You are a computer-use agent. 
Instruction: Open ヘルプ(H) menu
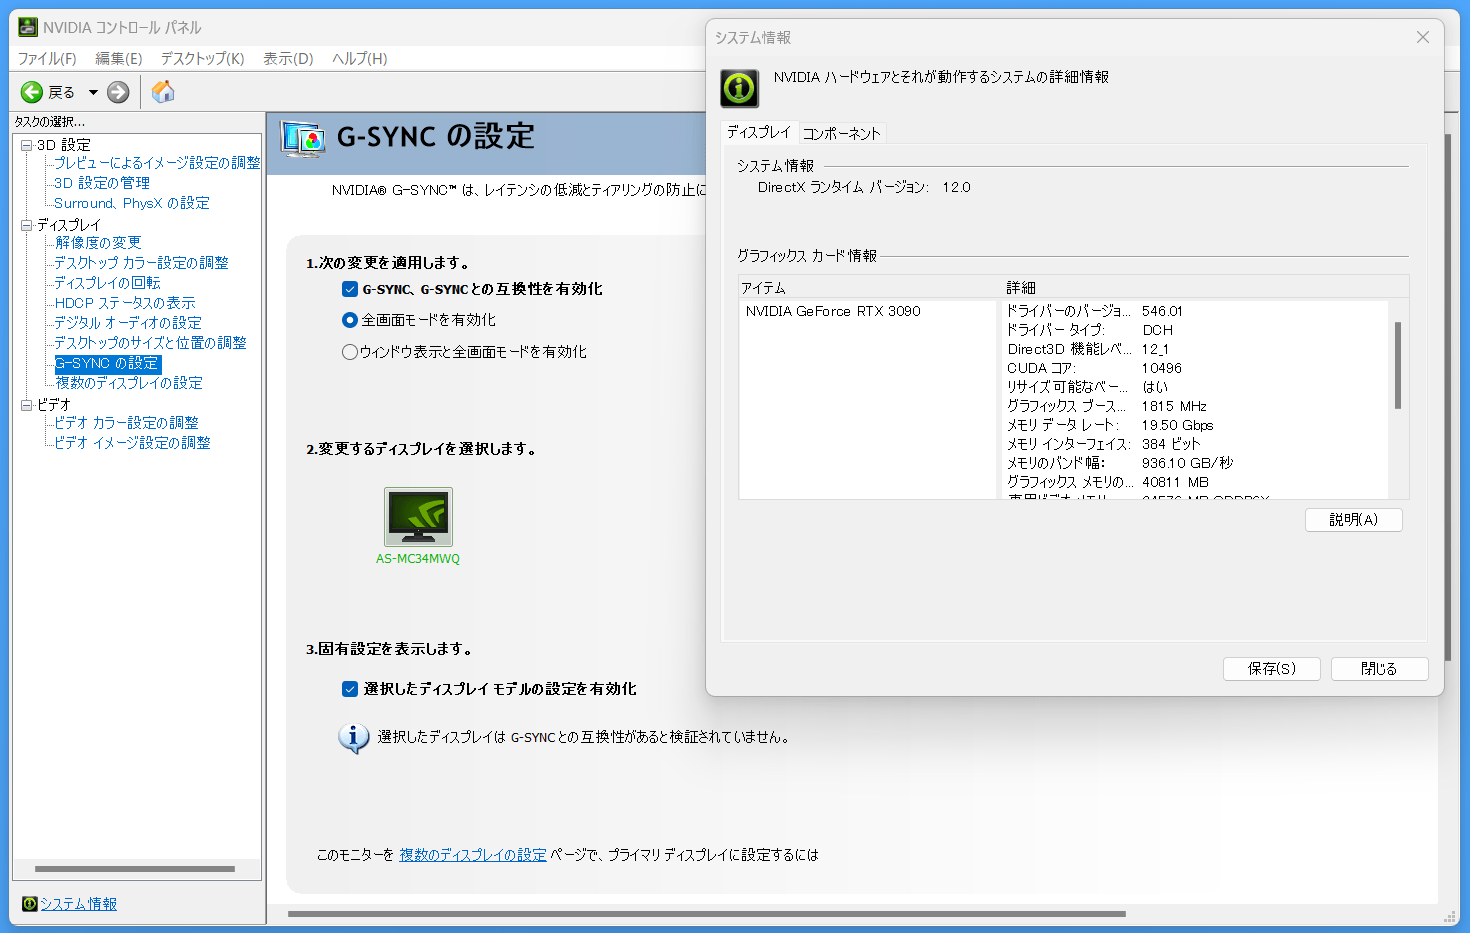360,58
